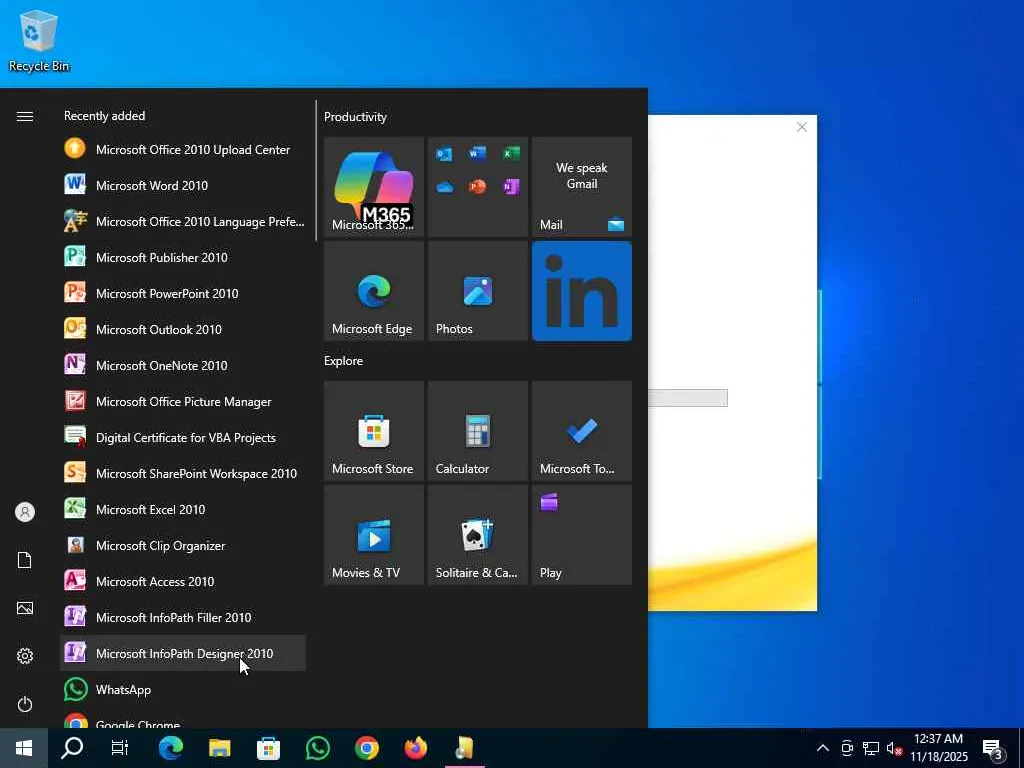The image size is (1024, 768).
Task: Open Edge from the taskbar
Action: click(x=170, y=748)
